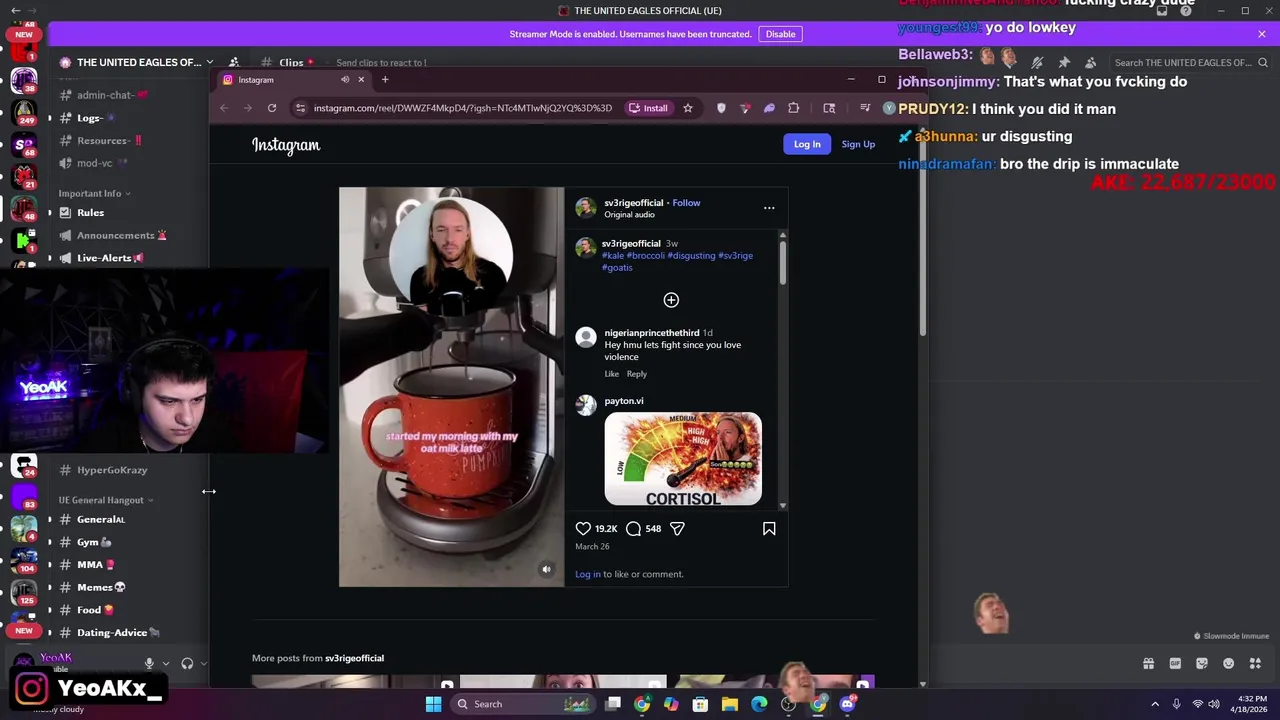Go back in the browser window
This screenshot has width=1280, height=720.
point(224,108)
